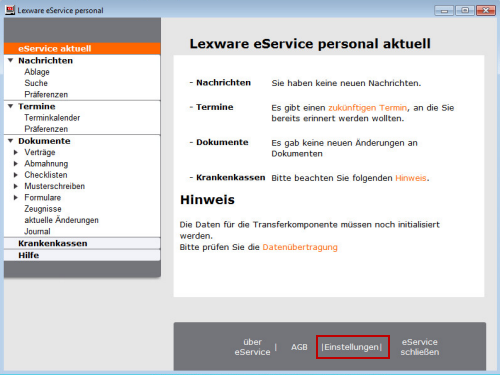This screenshot has height=375, width=500.
Task: Open the Hilfe menu item
Action: pos(82,255)
